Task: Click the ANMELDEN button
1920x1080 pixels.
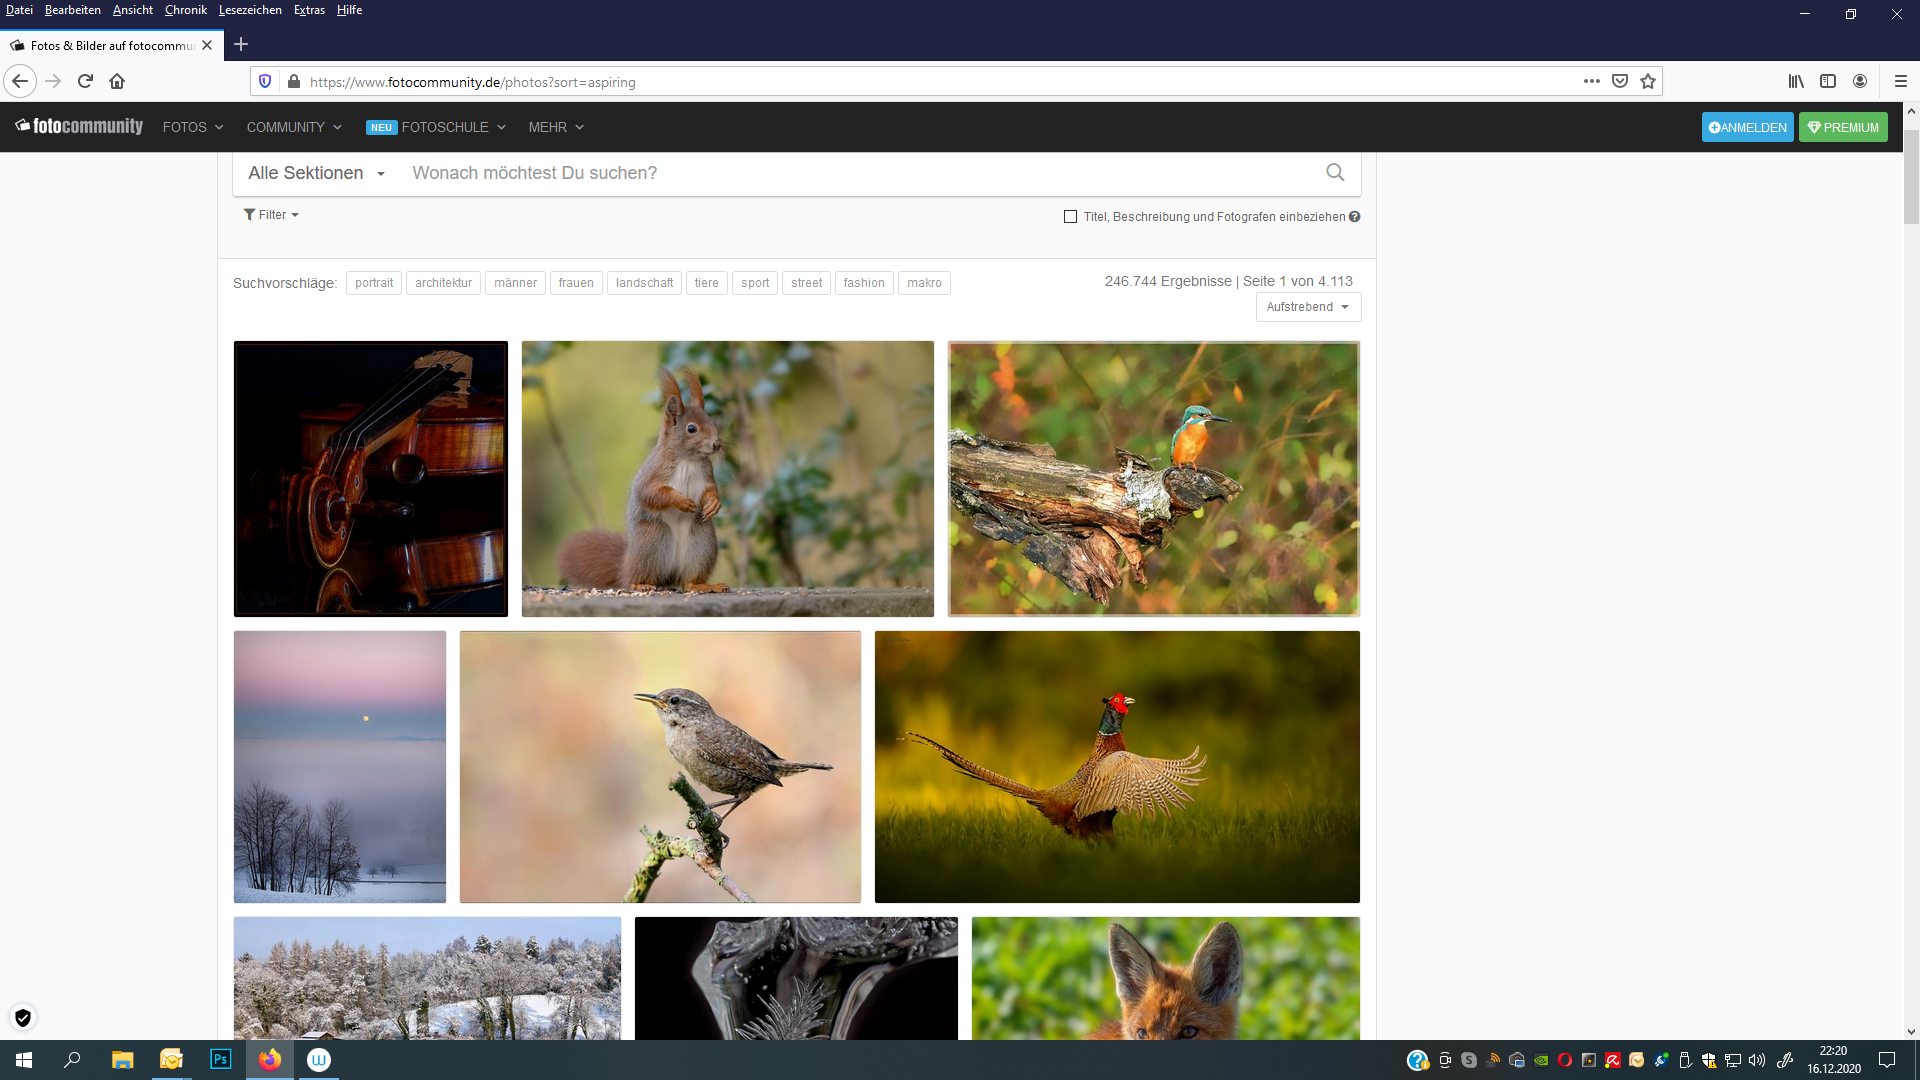Action: tap(1747, 127)
